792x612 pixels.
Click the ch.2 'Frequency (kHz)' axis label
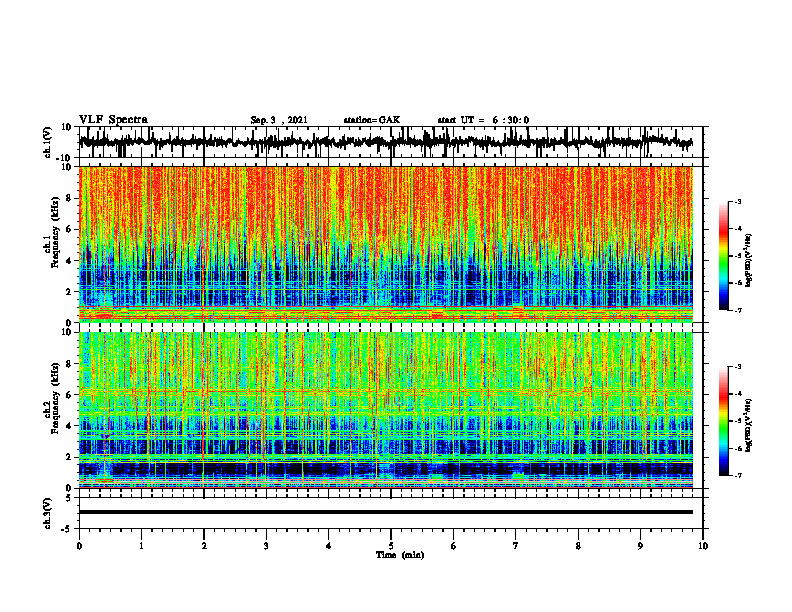(x=56, y=398)
